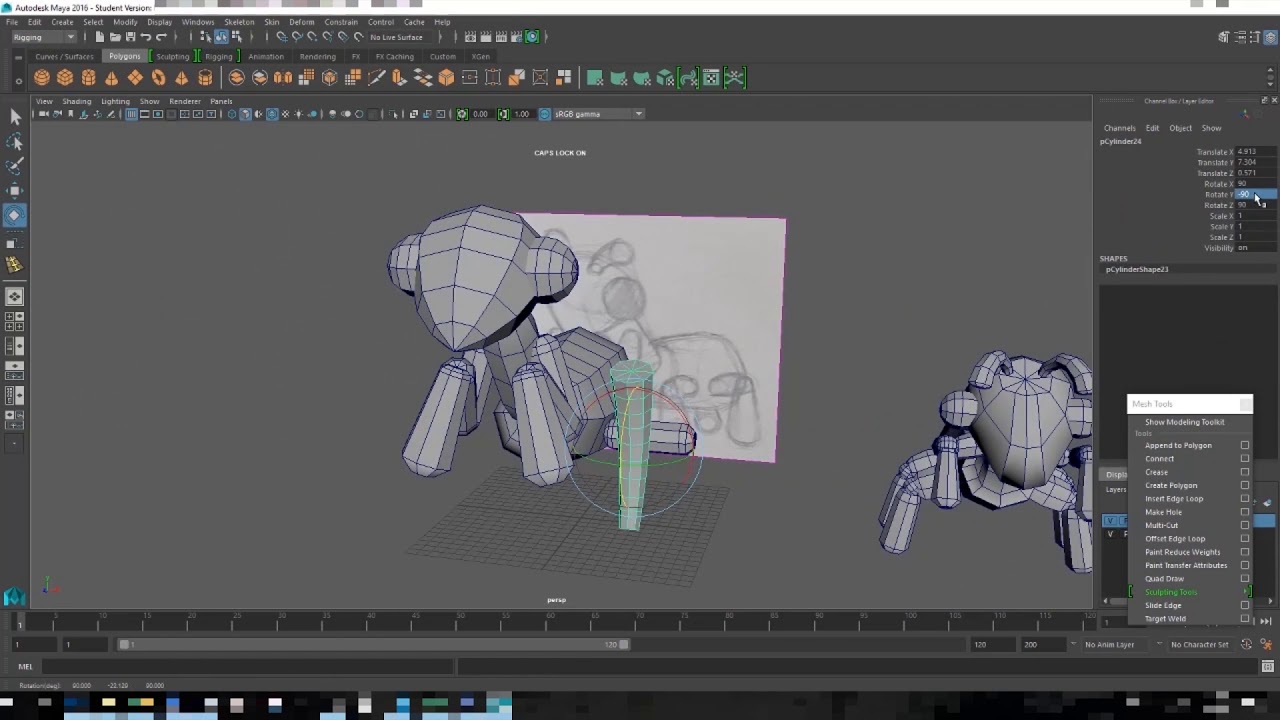Choose Create Polygon tool

pos(1171,485)
